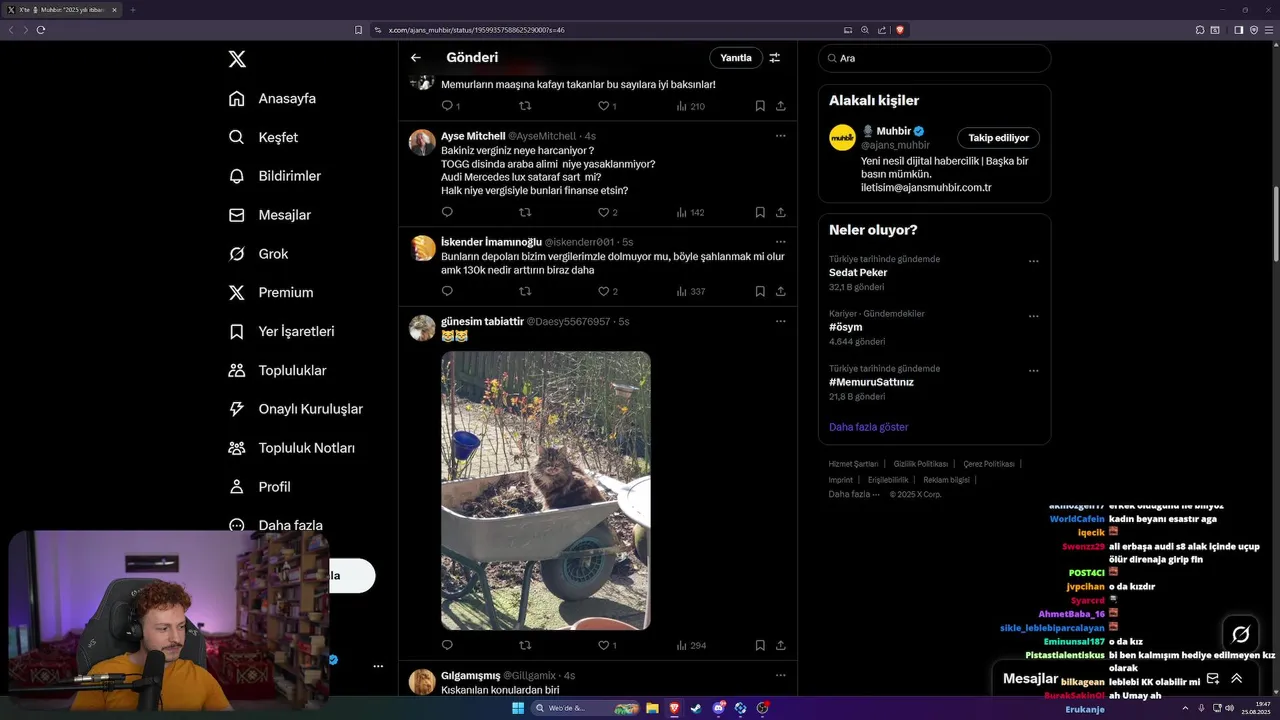Reload the page in the browser

tap(41, 30)
